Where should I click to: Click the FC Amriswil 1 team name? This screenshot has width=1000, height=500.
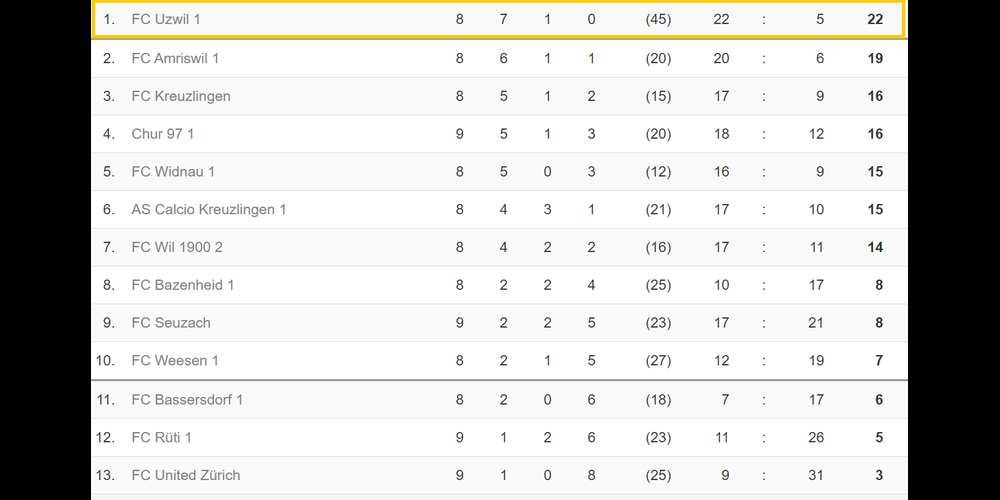pyautogui.click(x=175, y=58)
